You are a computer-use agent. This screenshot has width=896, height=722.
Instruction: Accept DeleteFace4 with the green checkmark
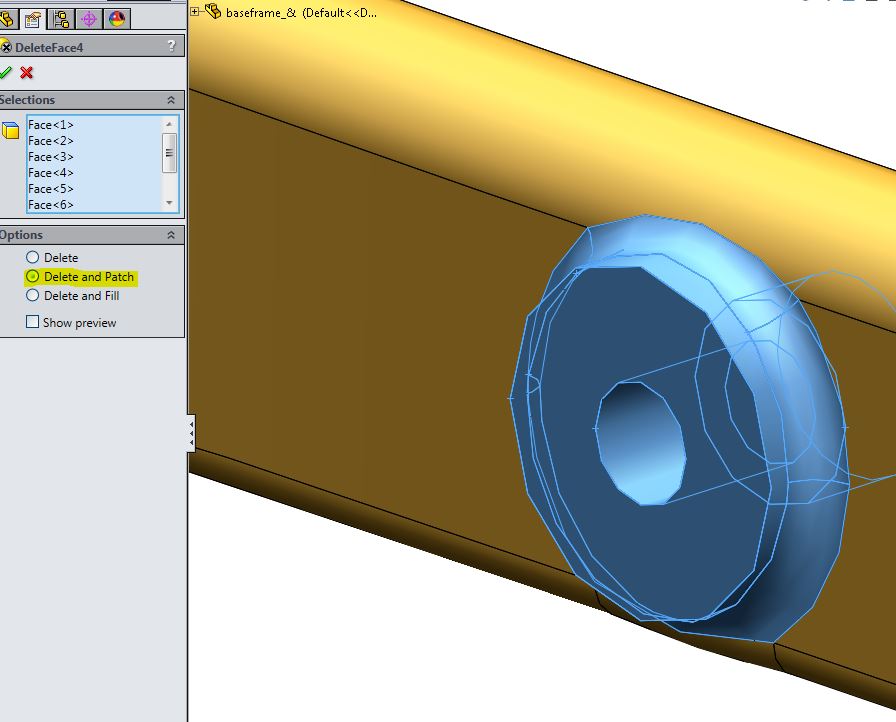(x=5, y=73)
